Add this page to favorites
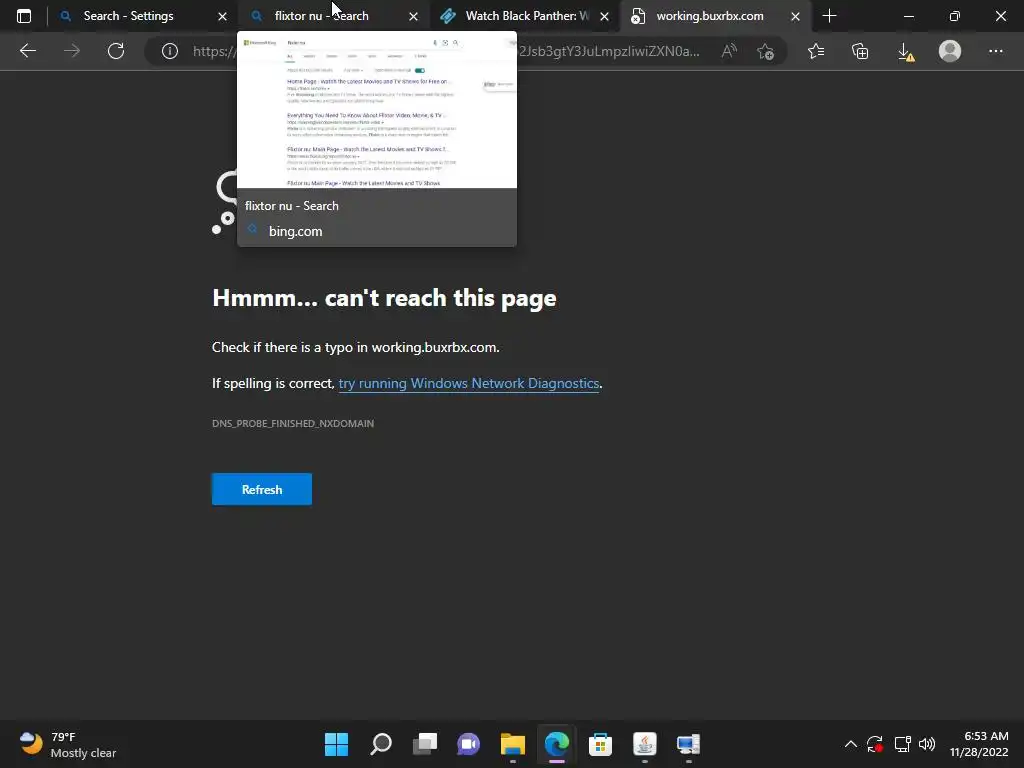The width and height of the screenshot is (1024, 768). pyautogui.click(x=765, y=51)
